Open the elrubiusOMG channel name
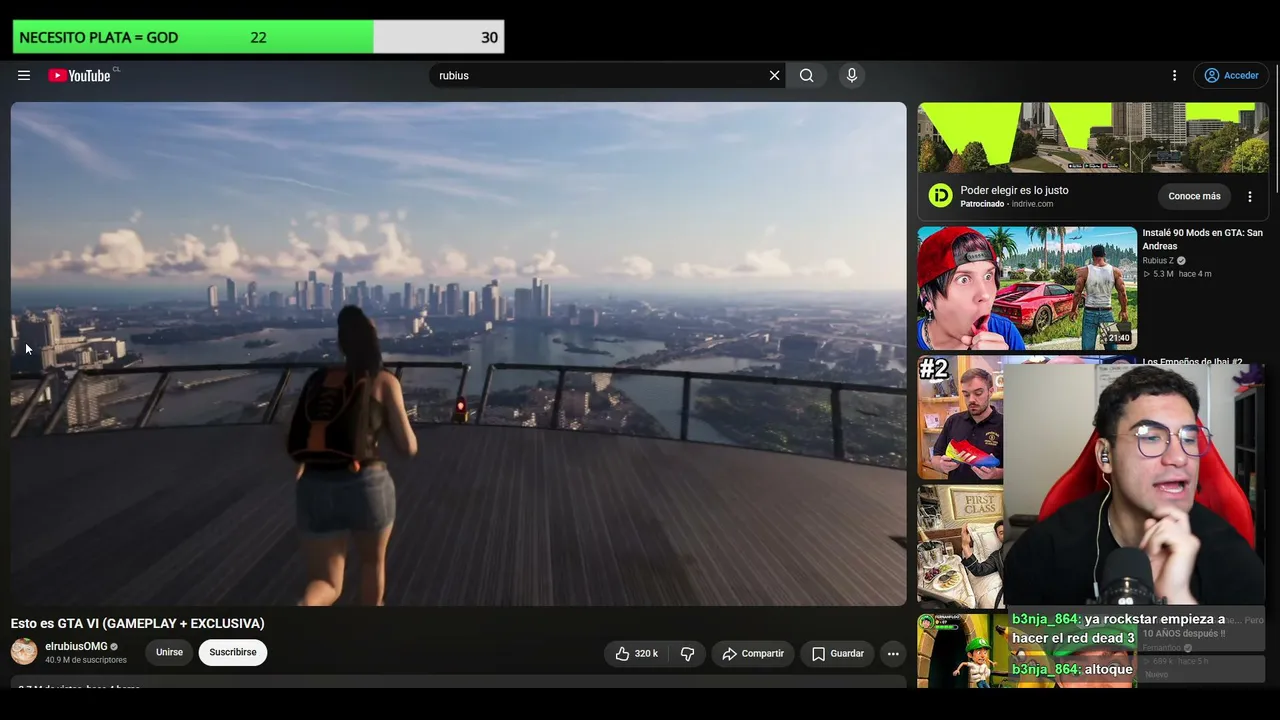Viewport: 1280px width, 720px height. pyautogui.click(x=76, y=646)
